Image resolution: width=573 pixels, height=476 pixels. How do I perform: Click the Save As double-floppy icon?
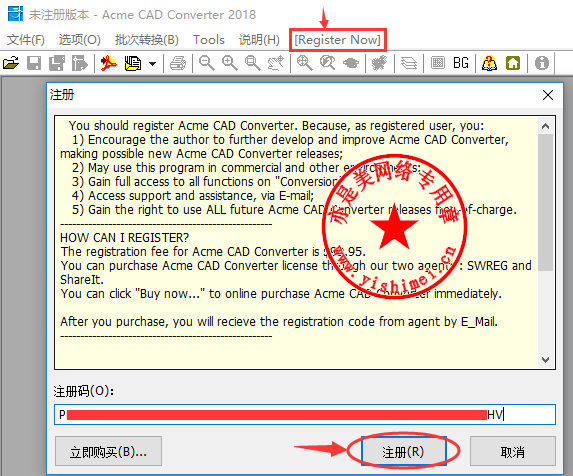[57, 63]
